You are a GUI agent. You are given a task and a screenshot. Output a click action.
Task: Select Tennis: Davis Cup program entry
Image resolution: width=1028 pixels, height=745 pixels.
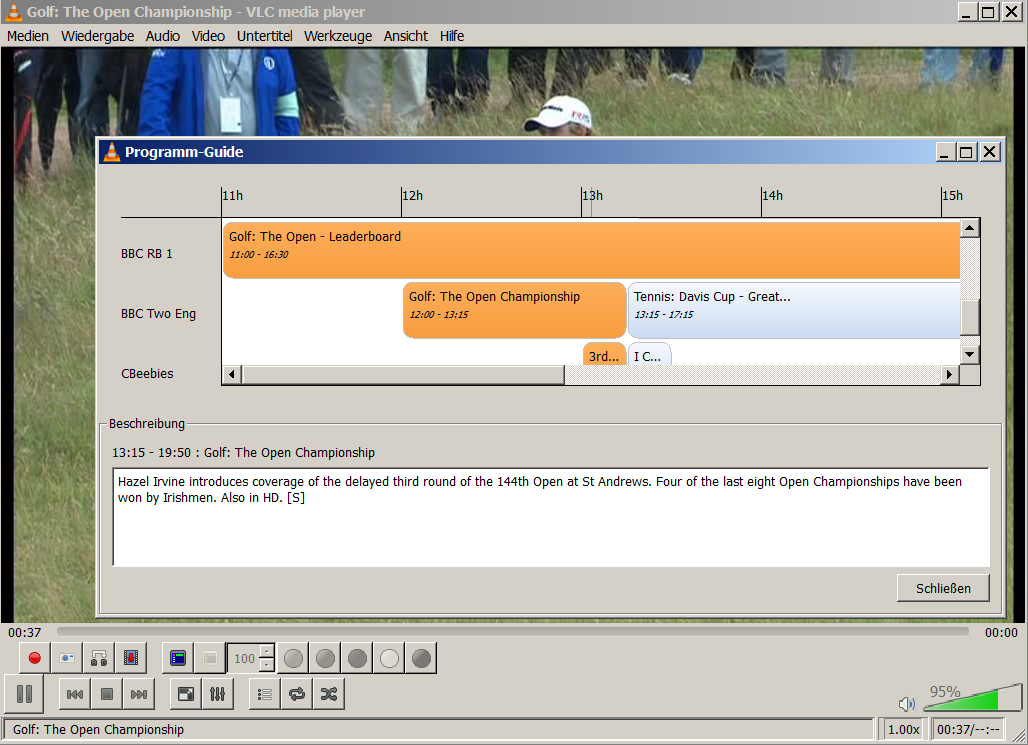coord(794,310)
